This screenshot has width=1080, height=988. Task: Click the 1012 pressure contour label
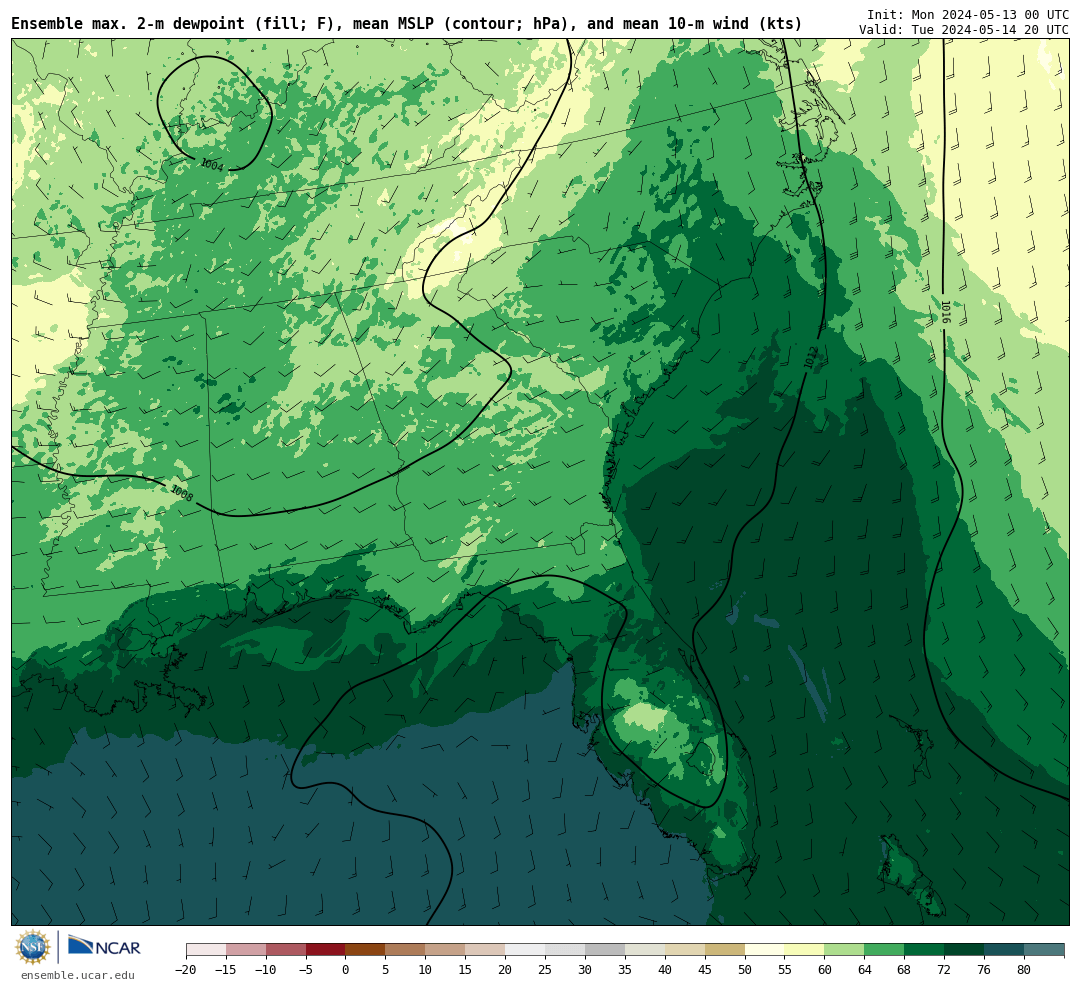pyautogui.click(x=811, y=358)
